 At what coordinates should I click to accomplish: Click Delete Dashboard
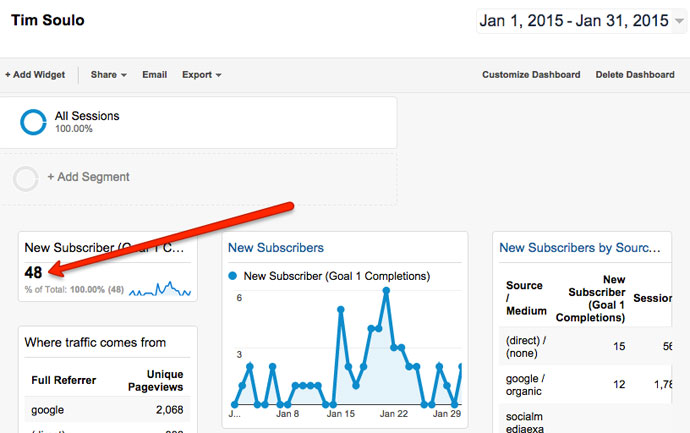[635, 75]
